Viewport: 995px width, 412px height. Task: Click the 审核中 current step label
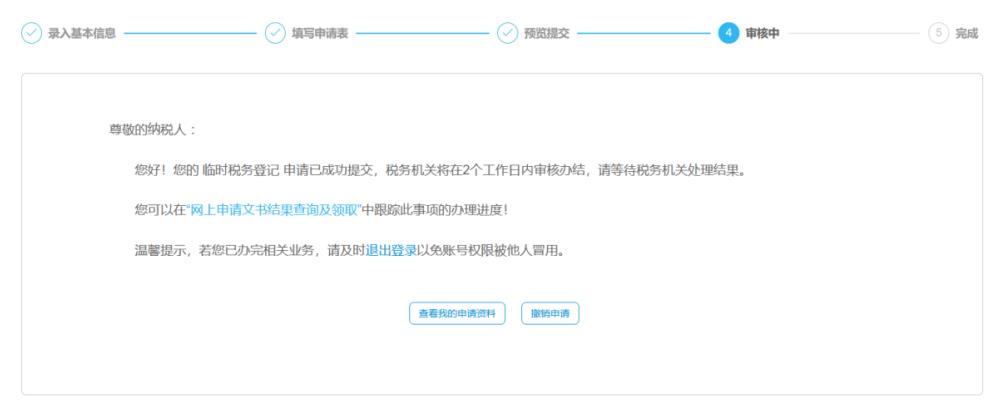point(762,33)
